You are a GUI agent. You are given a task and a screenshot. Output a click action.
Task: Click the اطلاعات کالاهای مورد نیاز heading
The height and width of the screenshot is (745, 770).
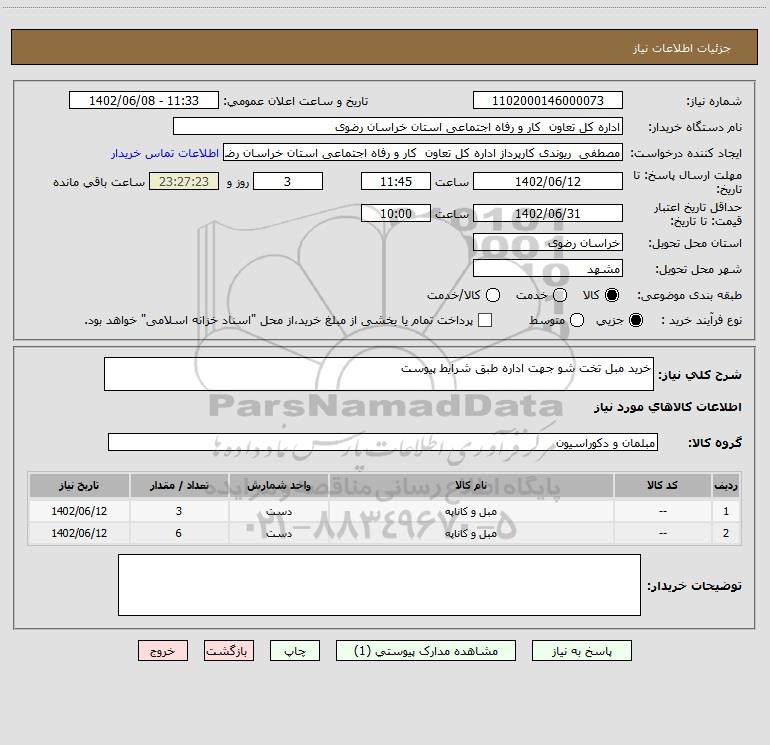(x=668, y=407)
